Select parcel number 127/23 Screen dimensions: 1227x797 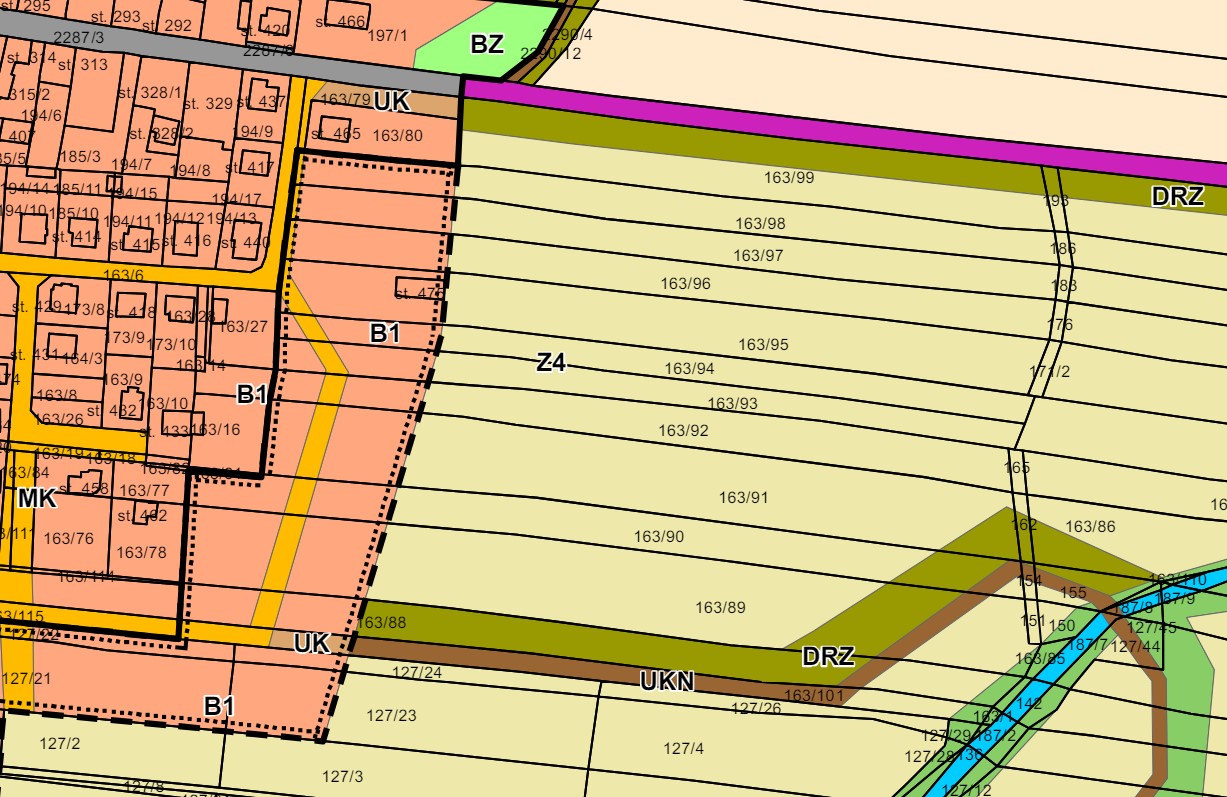391,715
